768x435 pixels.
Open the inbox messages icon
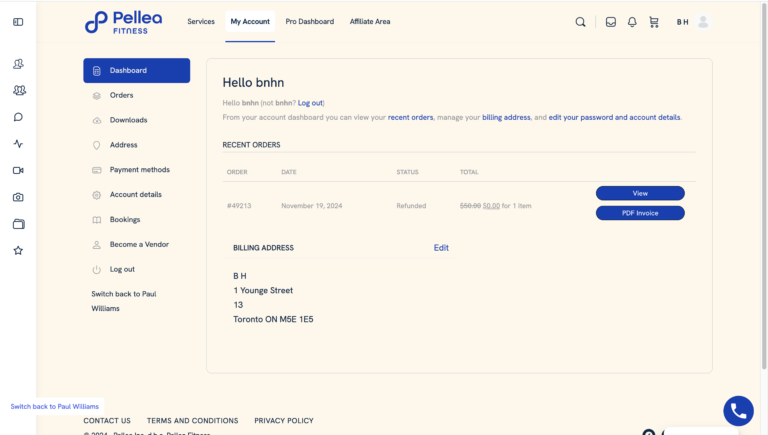coord(611,22)
